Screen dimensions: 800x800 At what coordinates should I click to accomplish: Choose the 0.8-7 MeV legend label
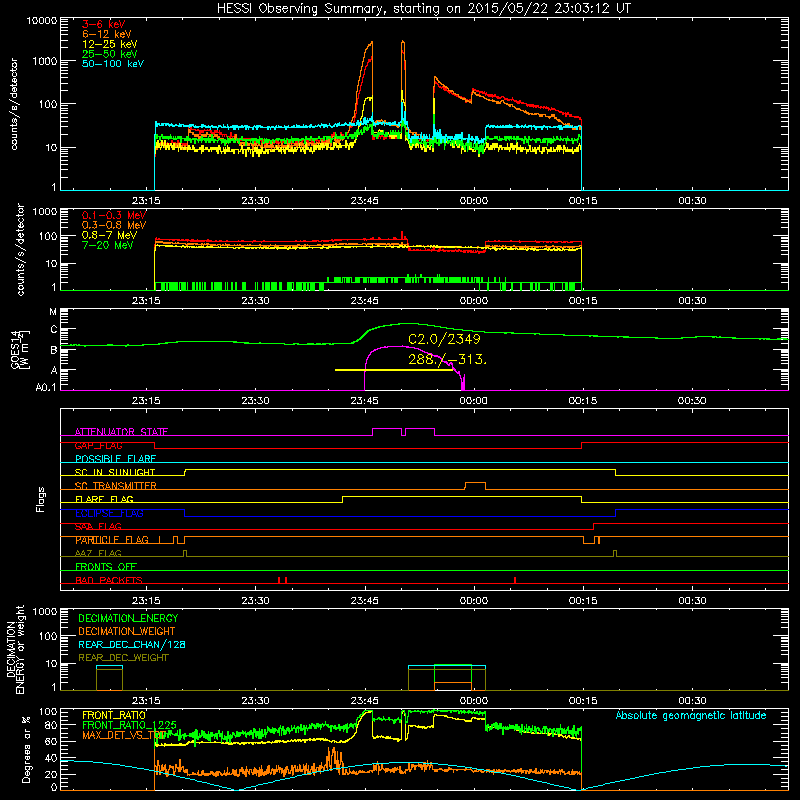click(109, 235)
